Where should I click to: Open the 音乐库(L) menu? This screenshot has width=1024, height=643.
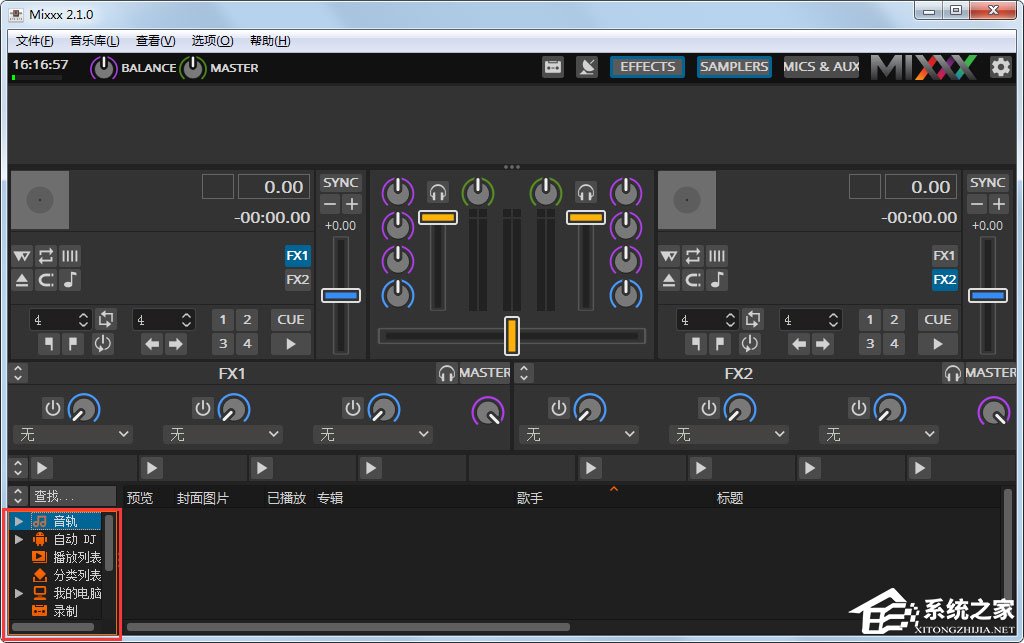[94, 41]
